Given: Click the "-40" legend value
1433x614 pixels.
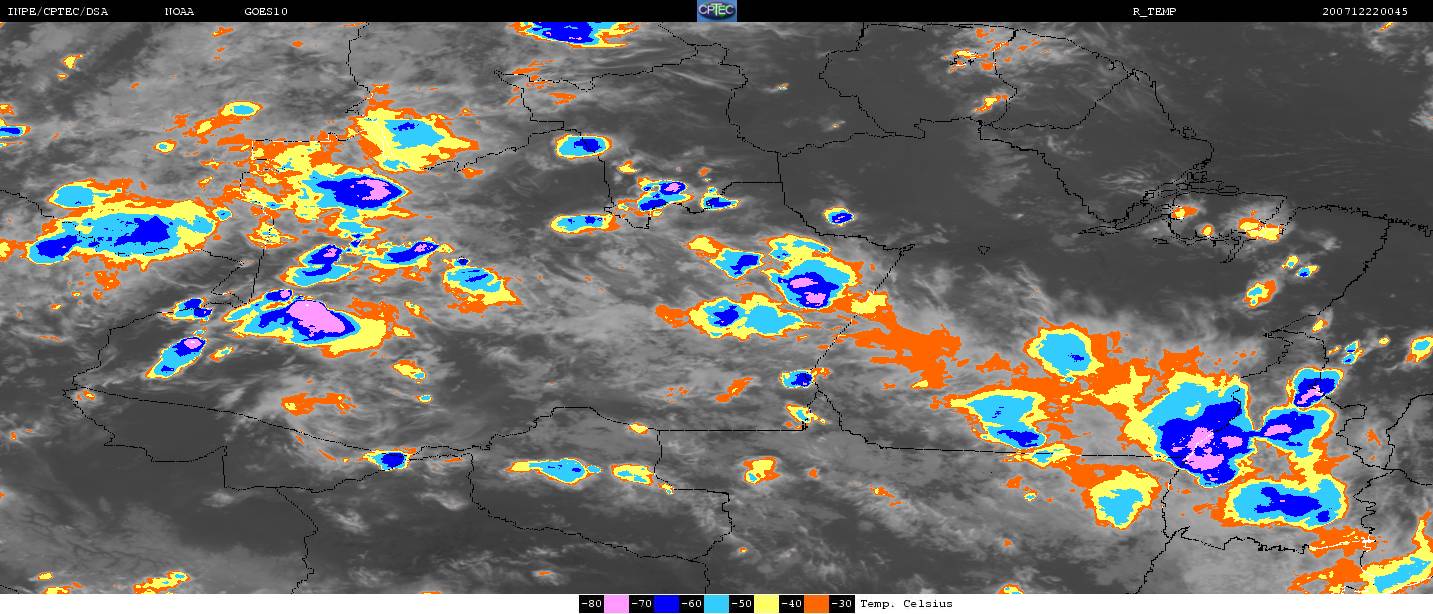Looking at the screenshot, I should 791,604.
